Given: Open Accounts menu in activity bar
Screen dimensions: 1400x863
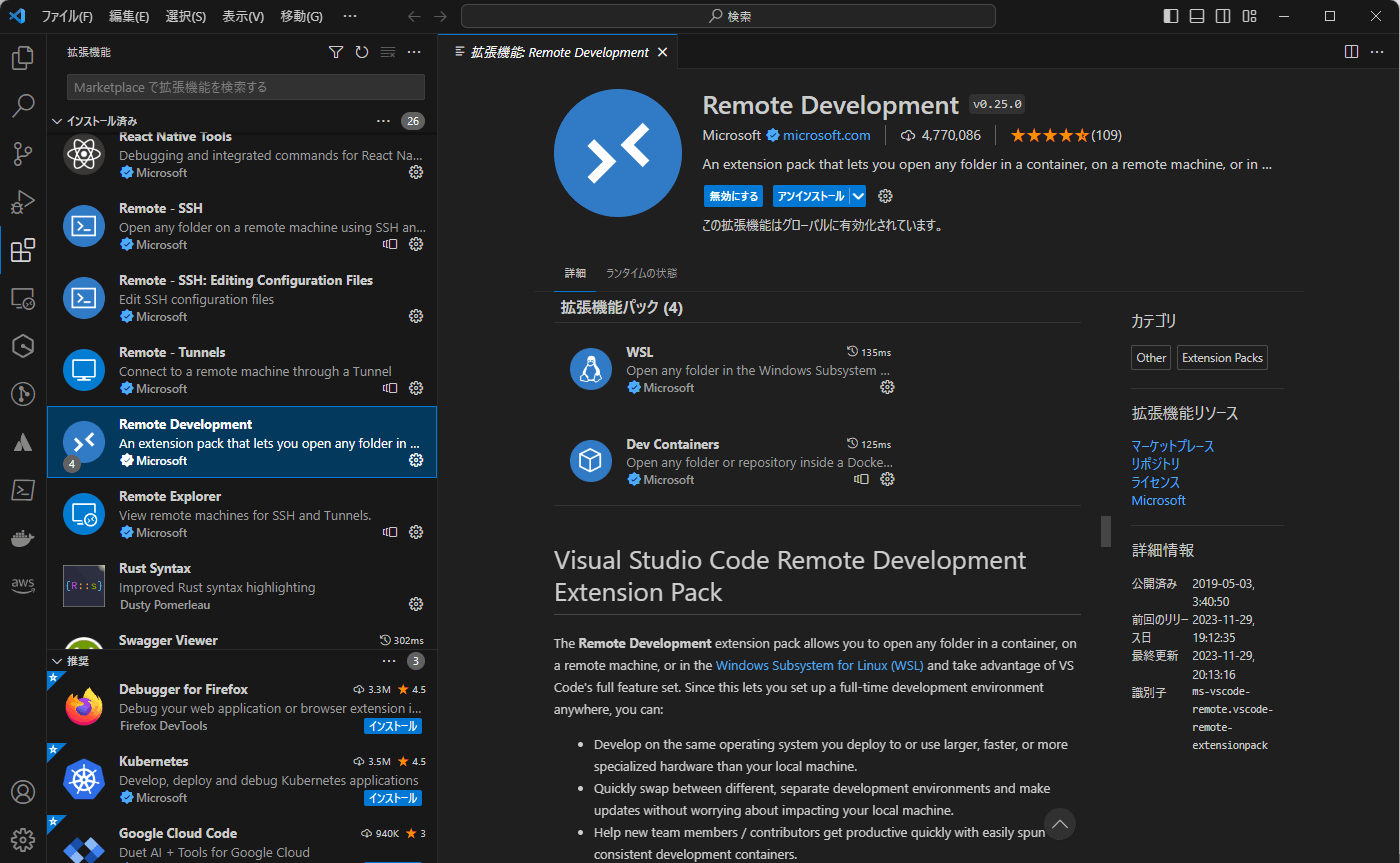Looking at the screenshot, I should pyautogui.click(x=23, y=792).
